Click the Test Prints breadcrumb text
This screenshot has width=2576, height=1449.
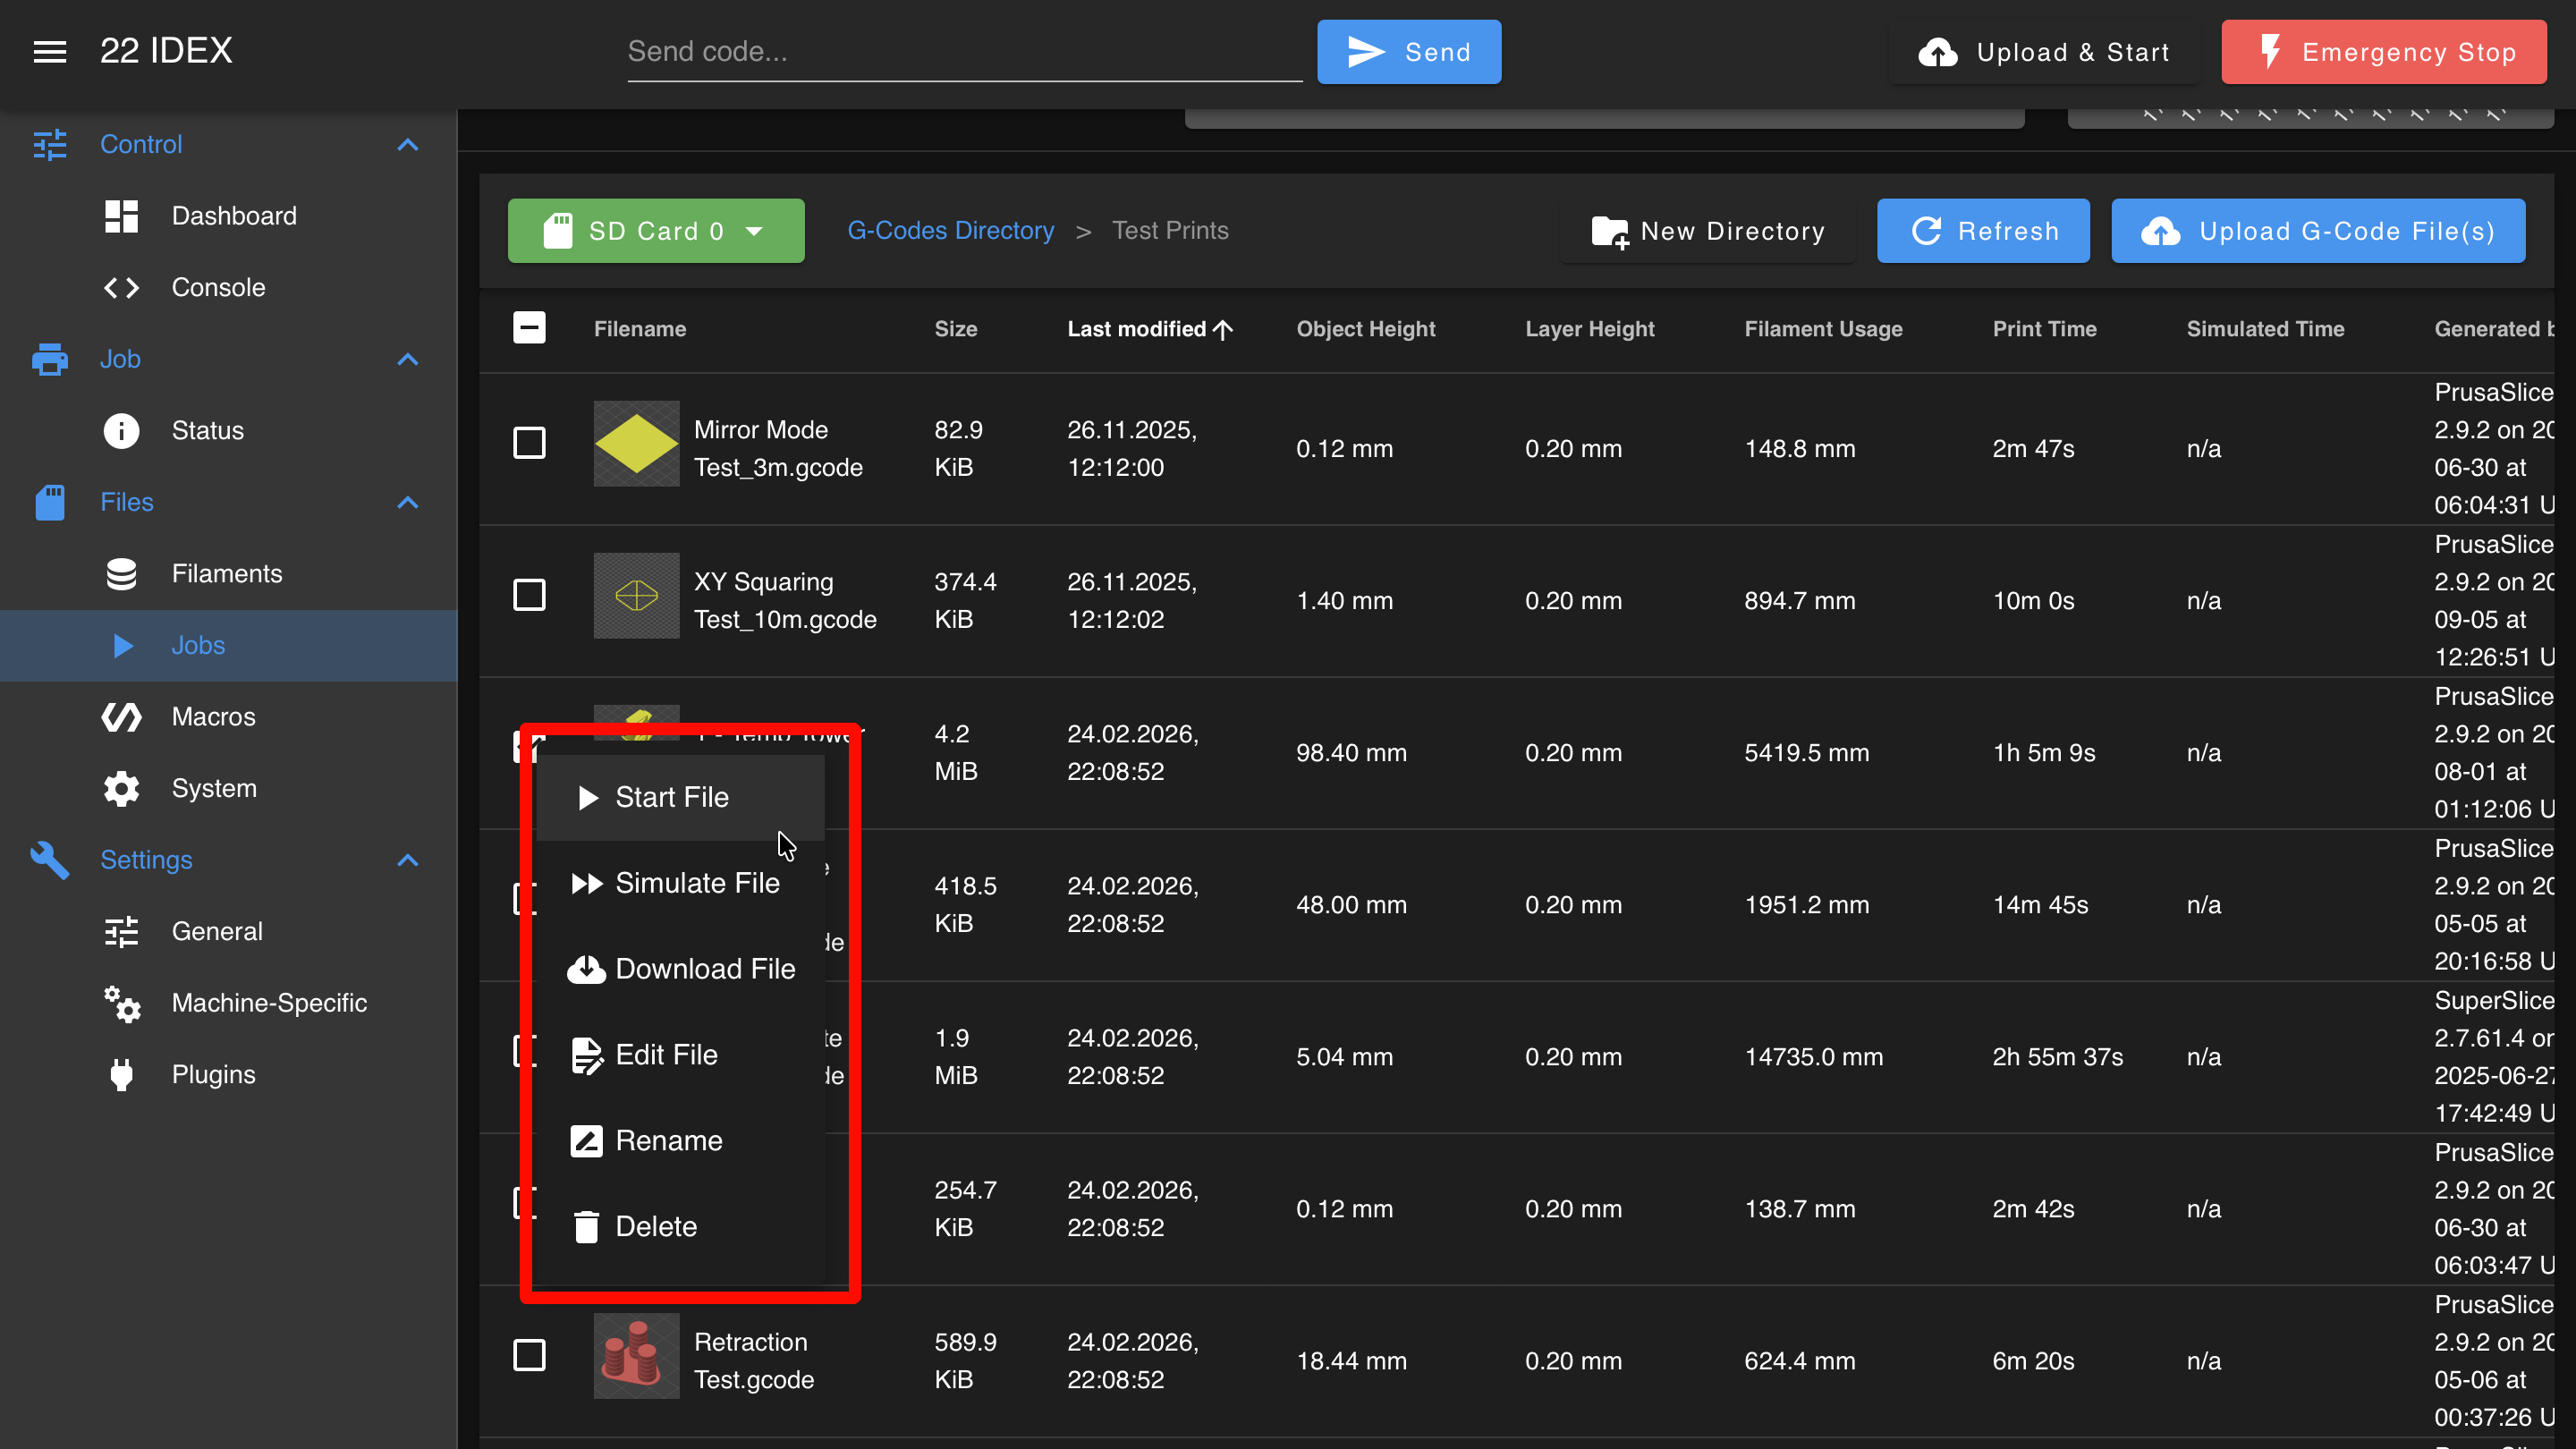click(x=1170, y=231)
